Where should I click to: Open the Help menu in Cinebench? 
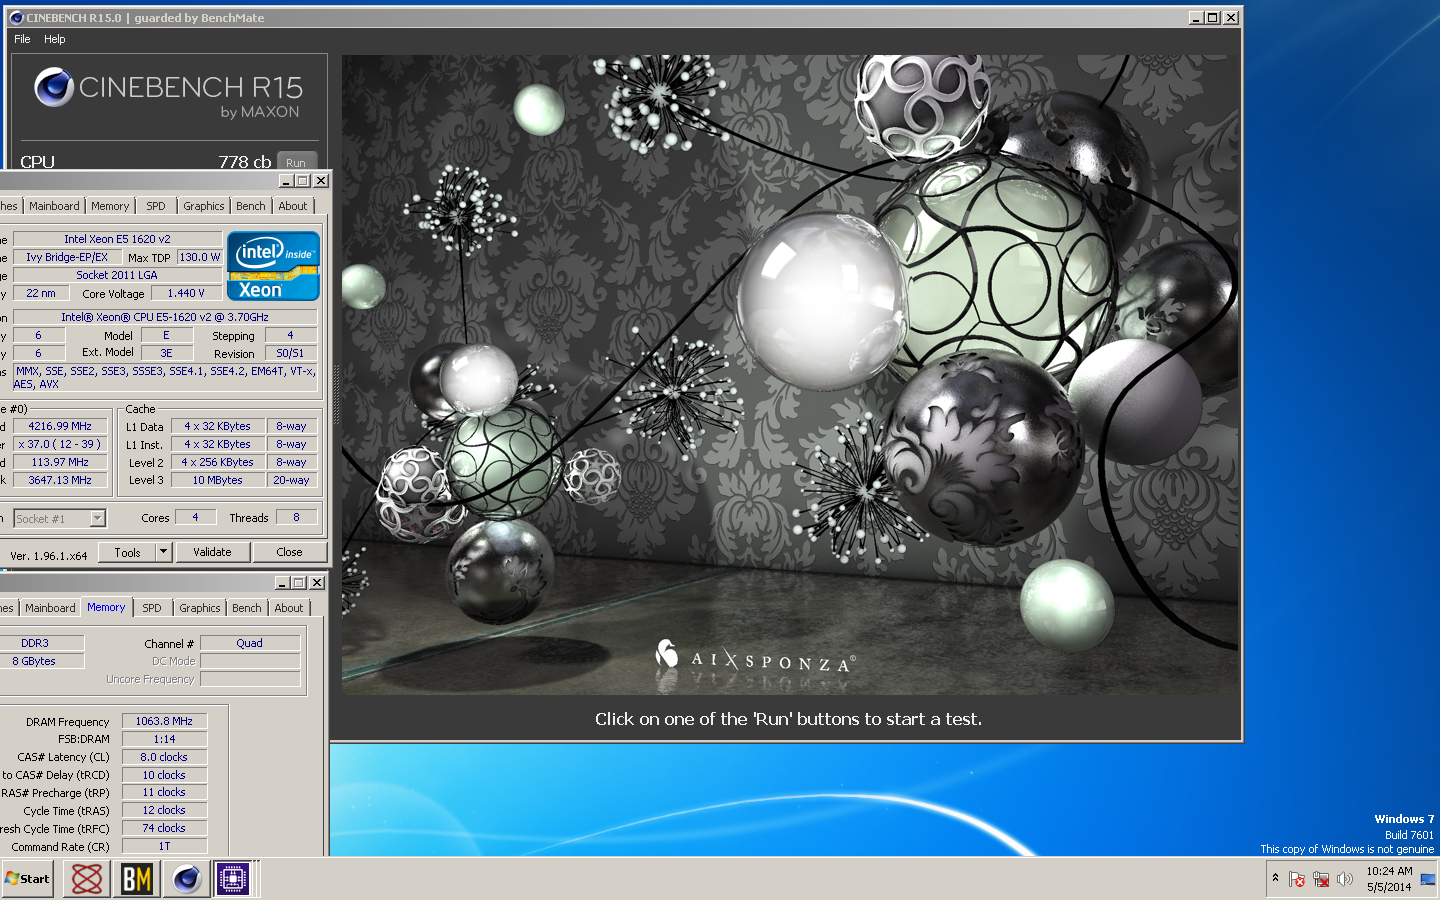pos(55,39)
